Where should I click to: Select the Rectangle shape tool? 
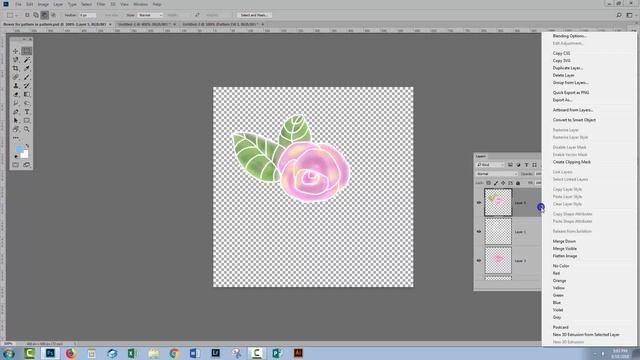(x=27, y=120)
